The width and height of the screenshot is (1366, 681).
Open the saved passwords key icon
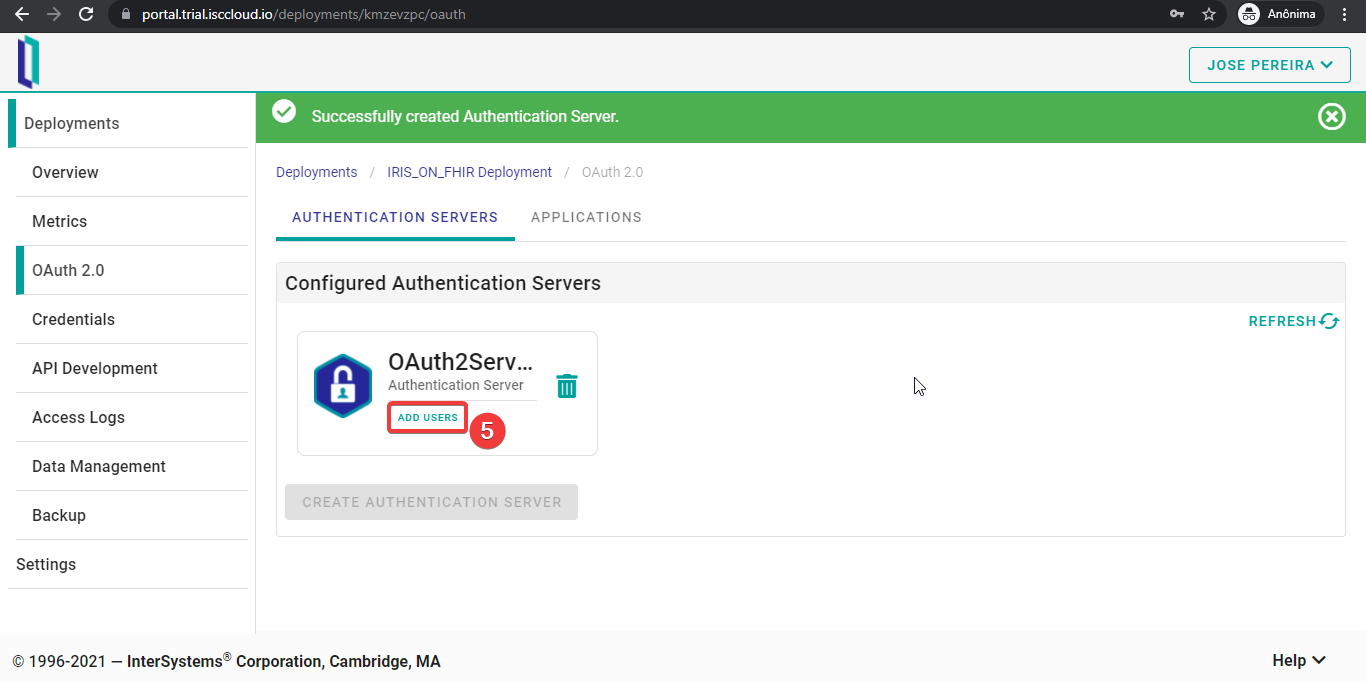[x=1177, y=14]
